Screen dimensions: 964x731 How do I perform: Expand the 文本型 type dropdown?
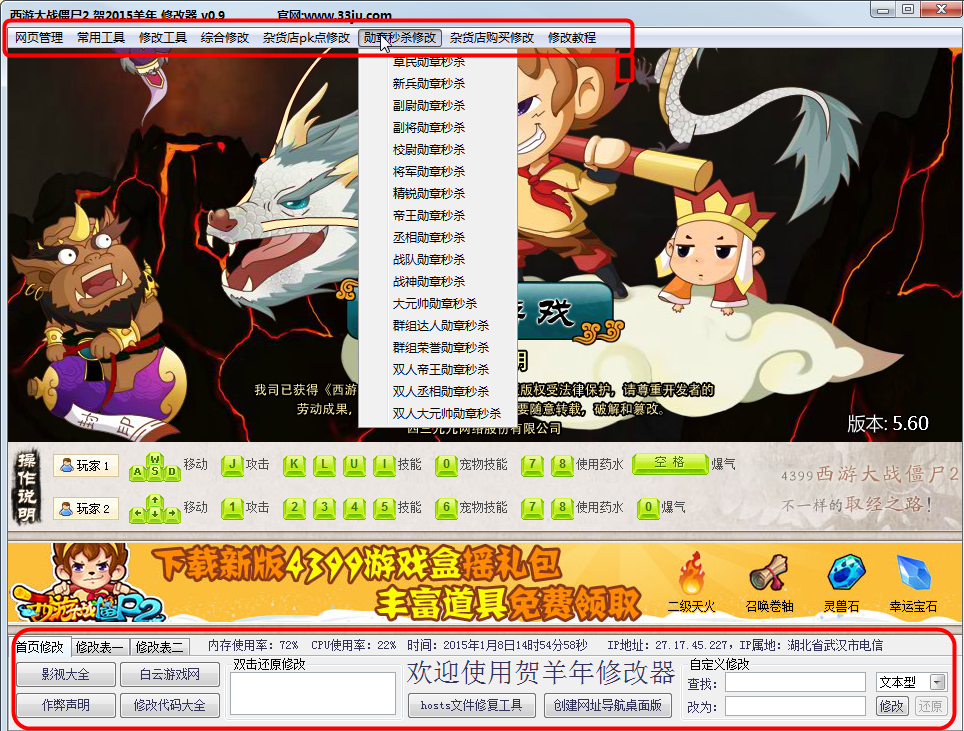(938, 682)
